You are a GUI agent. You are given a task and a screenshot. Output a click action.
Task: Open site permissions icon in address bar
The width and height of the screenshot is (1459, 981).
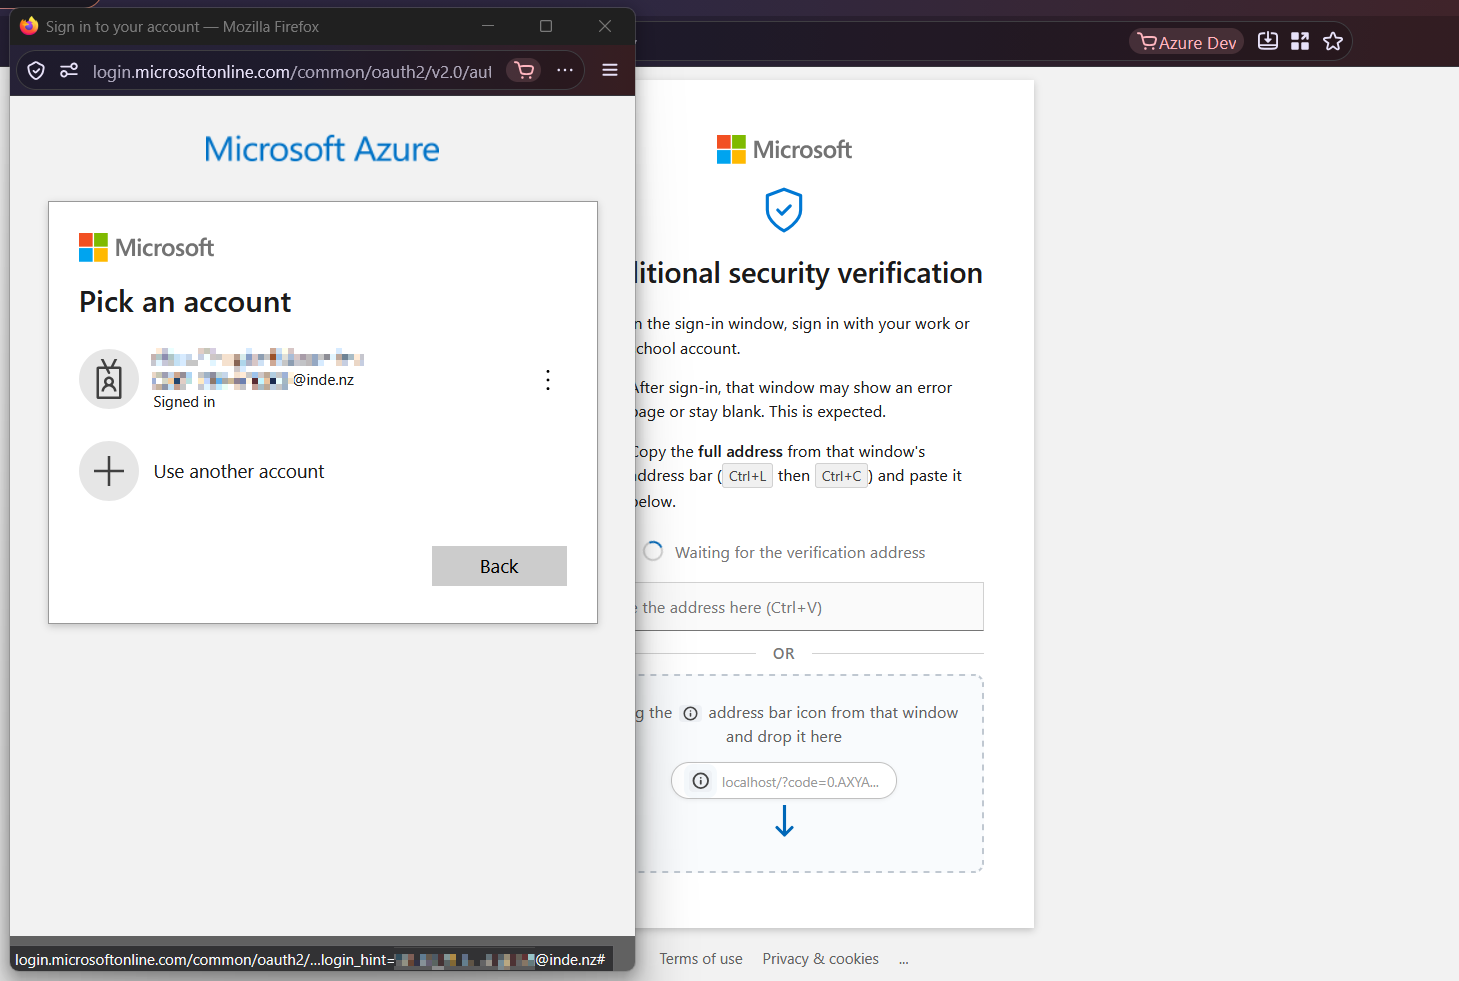coord(69,70)
